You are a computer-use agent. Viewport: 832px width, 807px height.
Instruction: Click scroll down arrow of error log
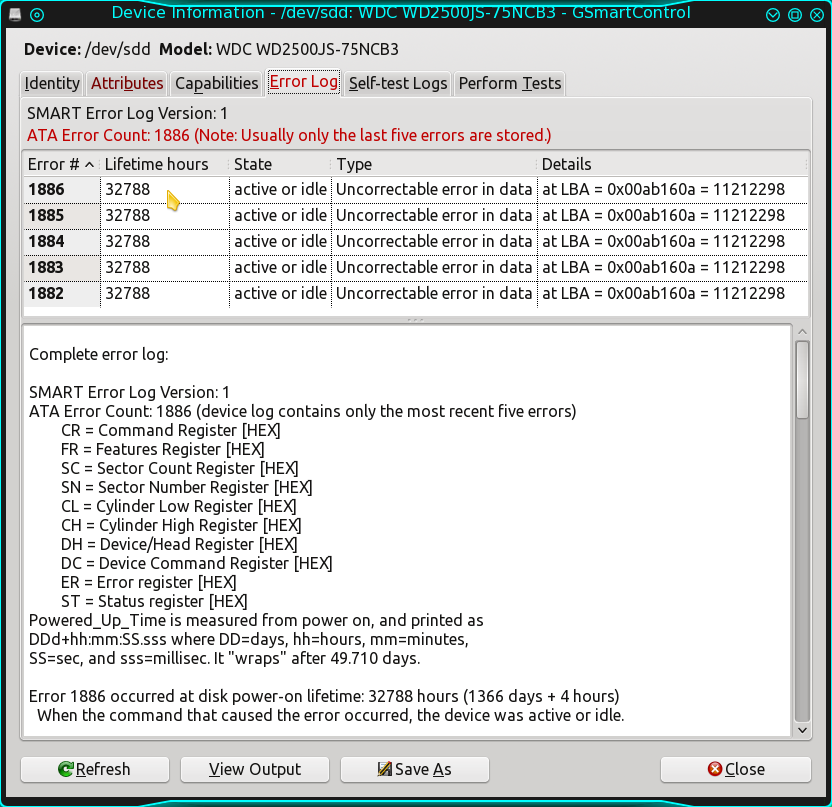pos(802,730)
